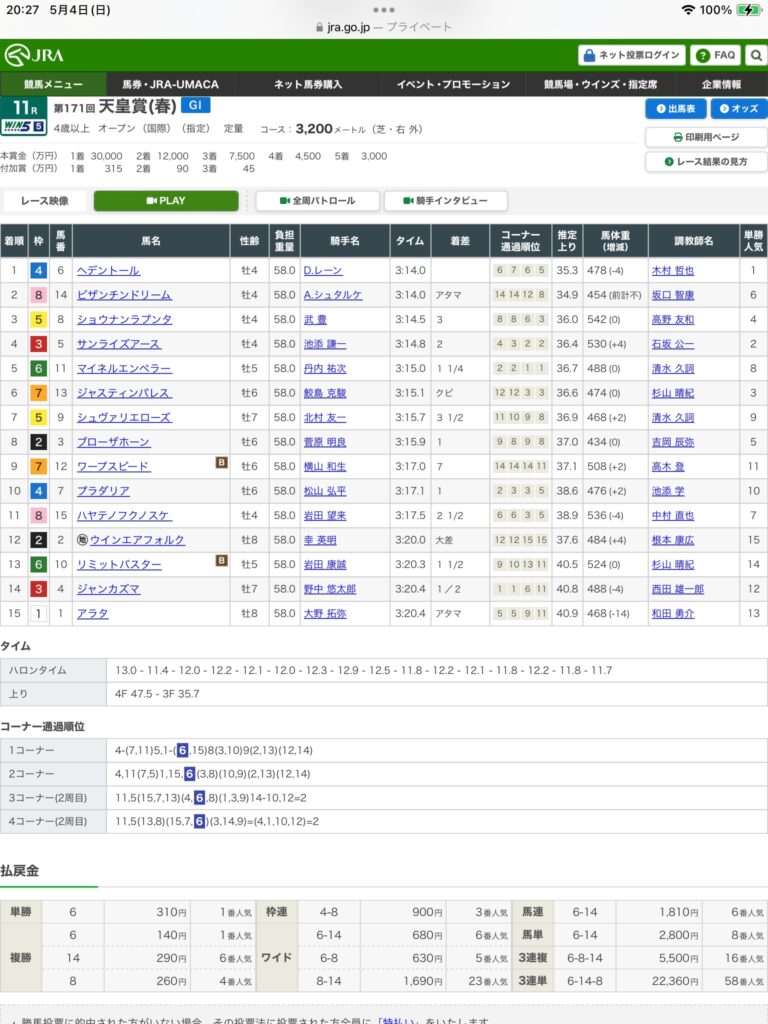
Task: Open trainer 木村 哲也 profile
Action: (x=673, y=270)
